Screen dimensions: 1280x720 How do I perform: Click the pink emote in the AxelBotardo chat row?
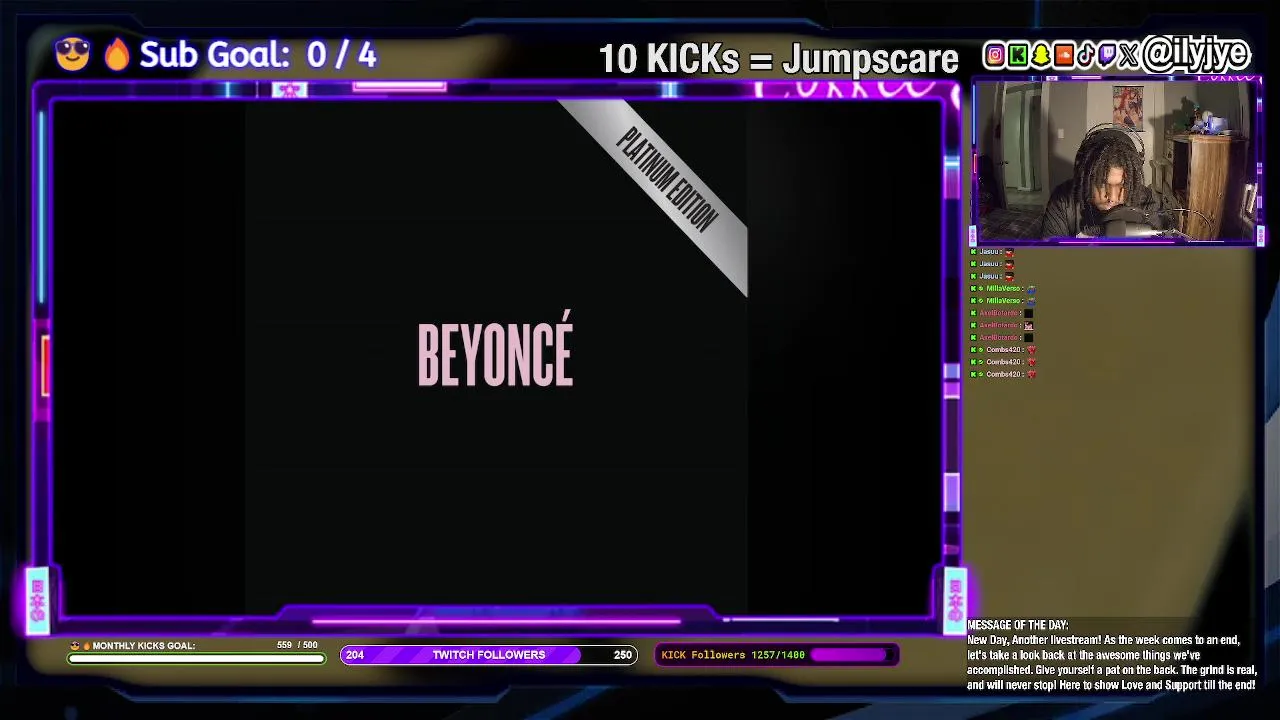point(1028,325)
